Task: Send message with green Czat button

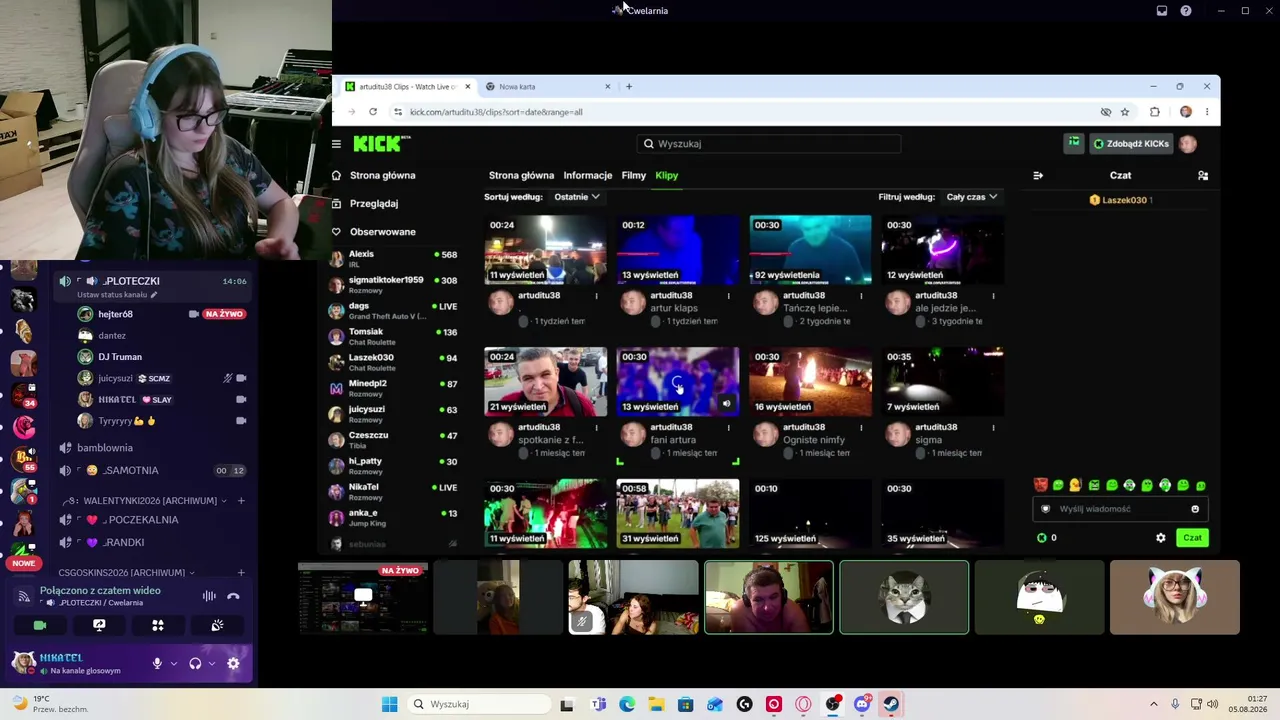Action: [x=1193, y=538]
